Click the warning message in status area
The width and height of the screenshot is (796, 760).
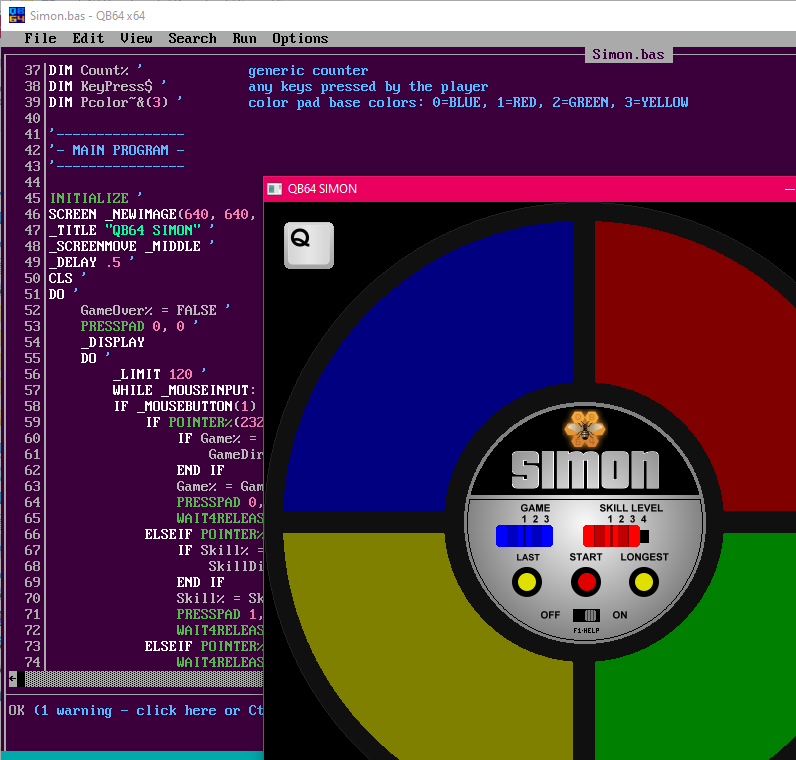coord(136,710)
